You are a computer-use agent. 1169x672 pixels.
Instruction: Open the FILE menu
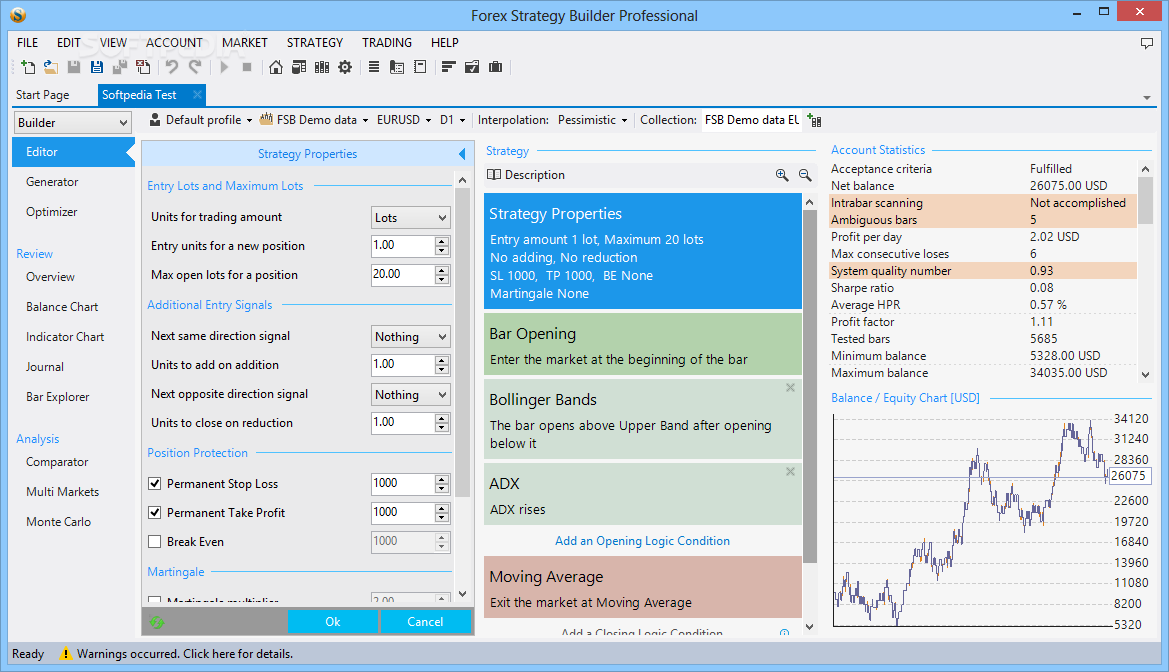coord(28,43)
